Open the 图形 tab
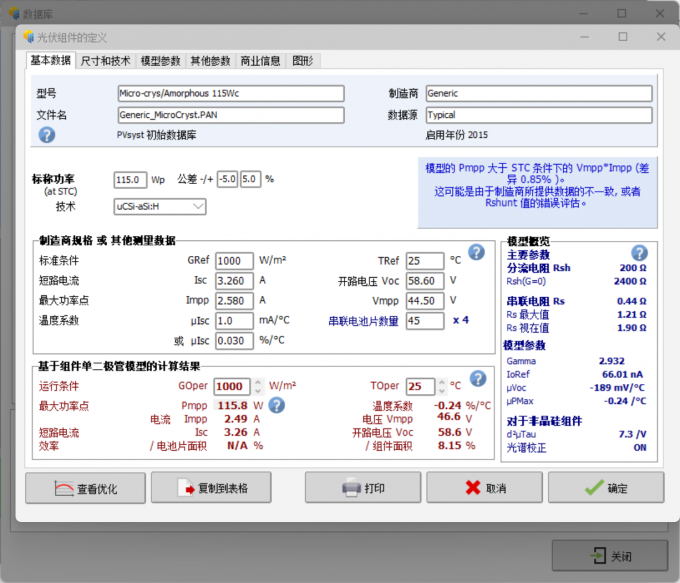Viewport: 680px width, 583px height. click(x=303, y=61)
